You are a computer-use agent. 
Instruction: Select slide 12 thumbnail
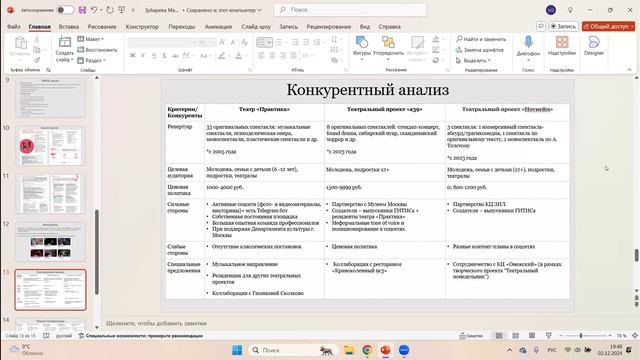tap(50, 242)
